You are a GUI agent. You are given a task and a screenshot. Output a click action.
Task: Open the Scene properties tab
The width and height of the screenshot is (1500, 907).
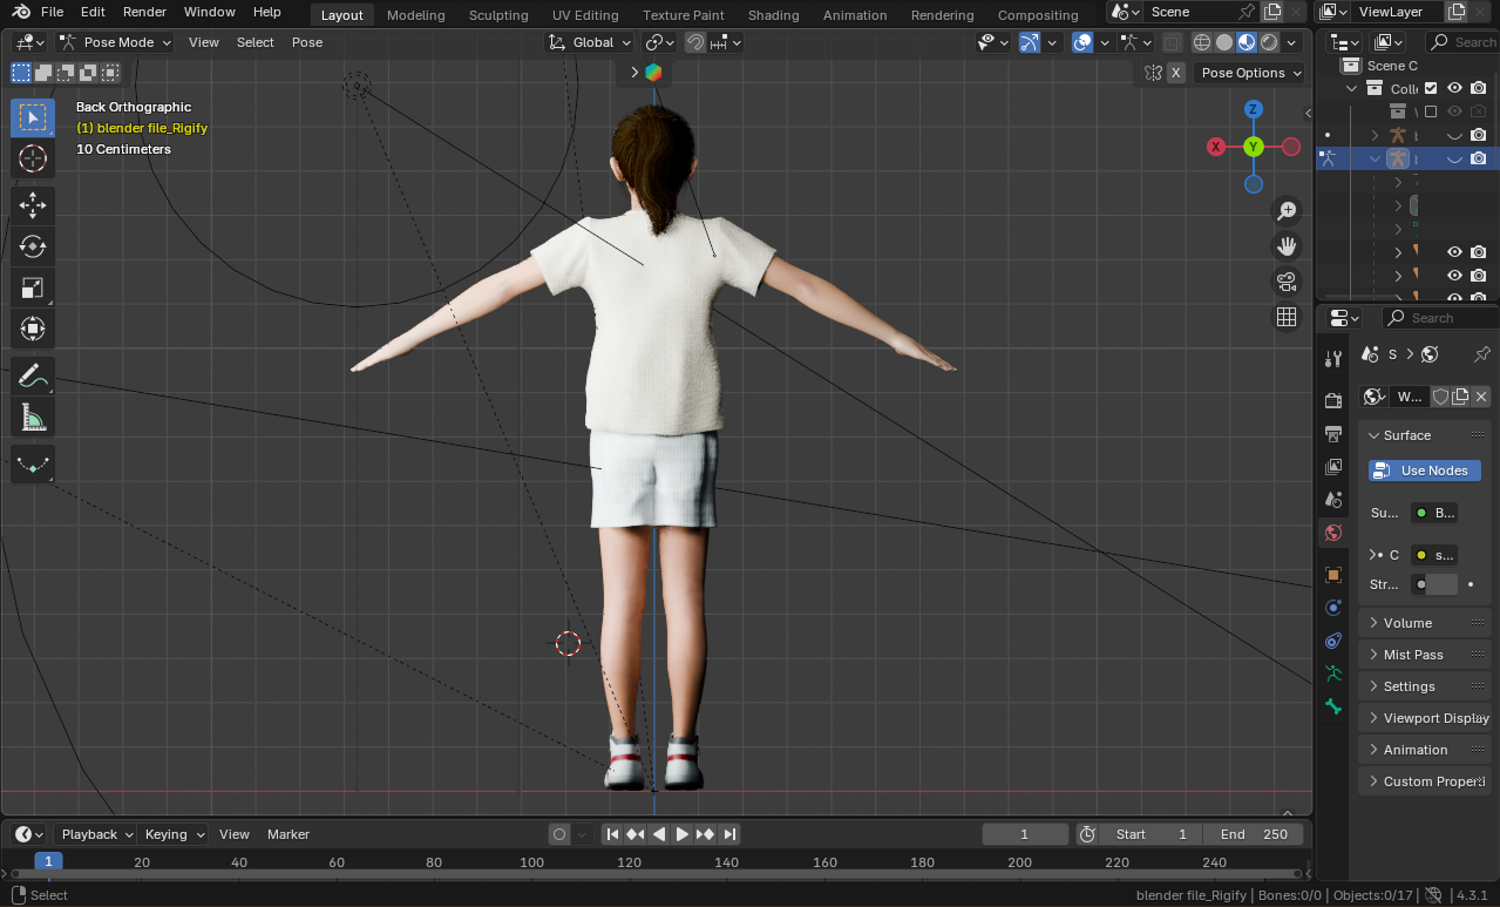(x=1333, y=499)
